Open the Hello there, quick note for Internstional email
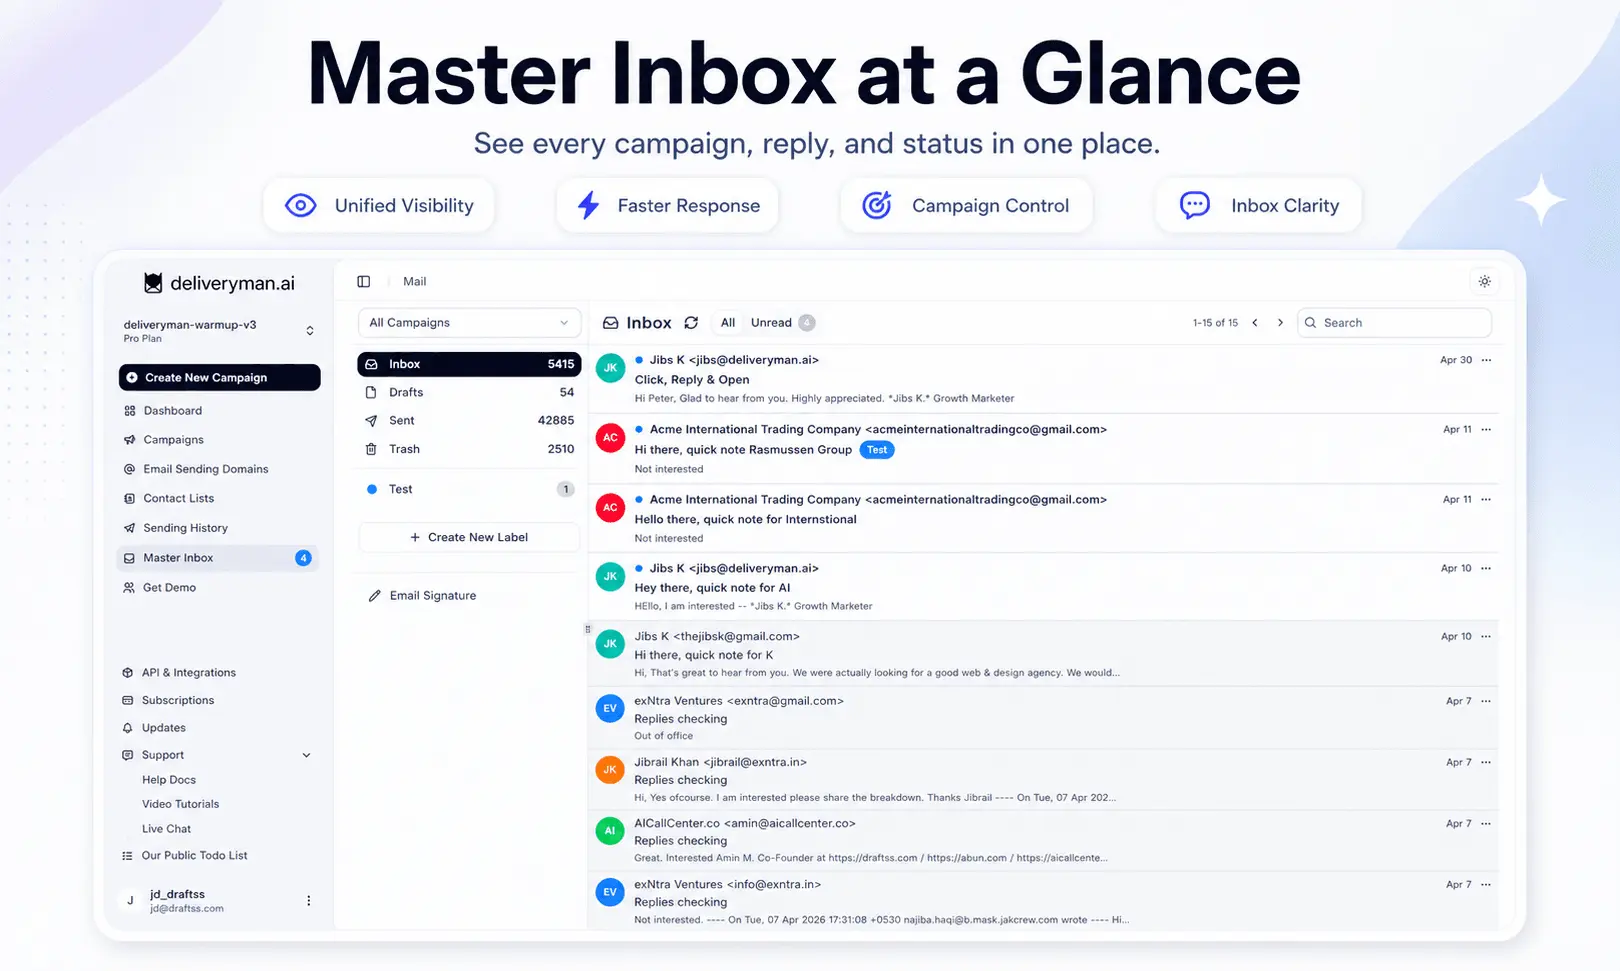Screen dimensions: 1620x971 [x=1043, y=519]
